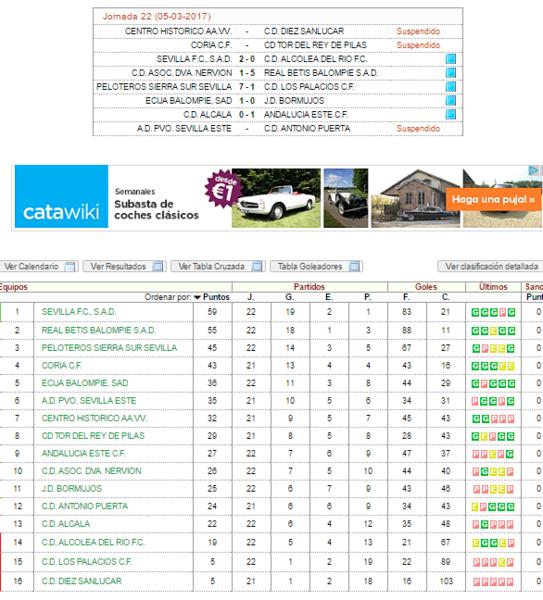Open Ver Tabla Cruzada
This screenshot has width=543, height=600.
point(218,266)
